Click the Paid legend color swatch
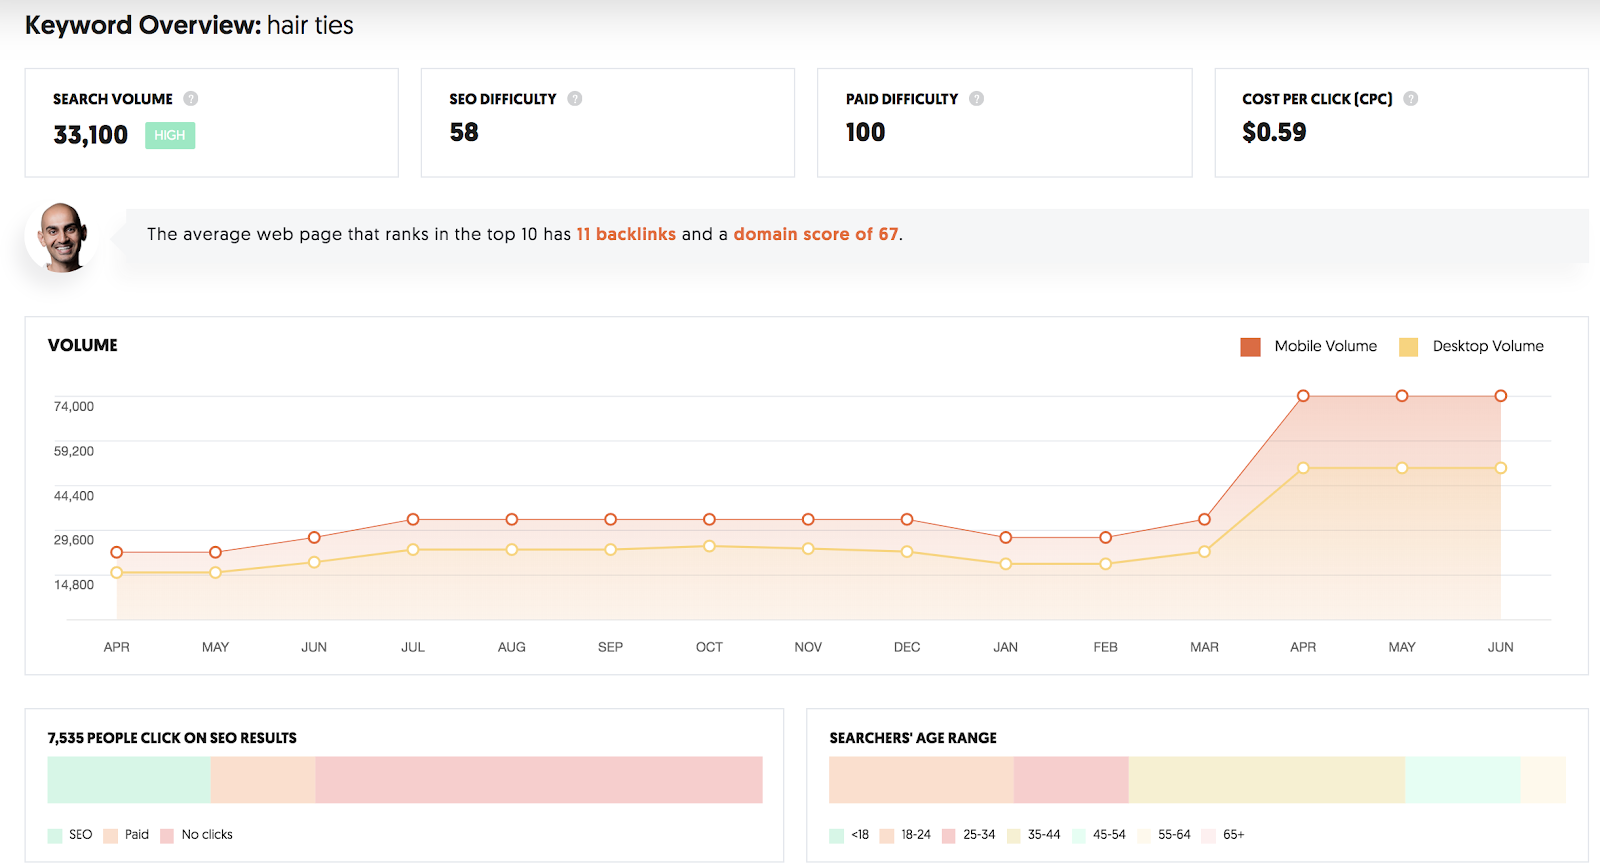 (x=111, y=835)
